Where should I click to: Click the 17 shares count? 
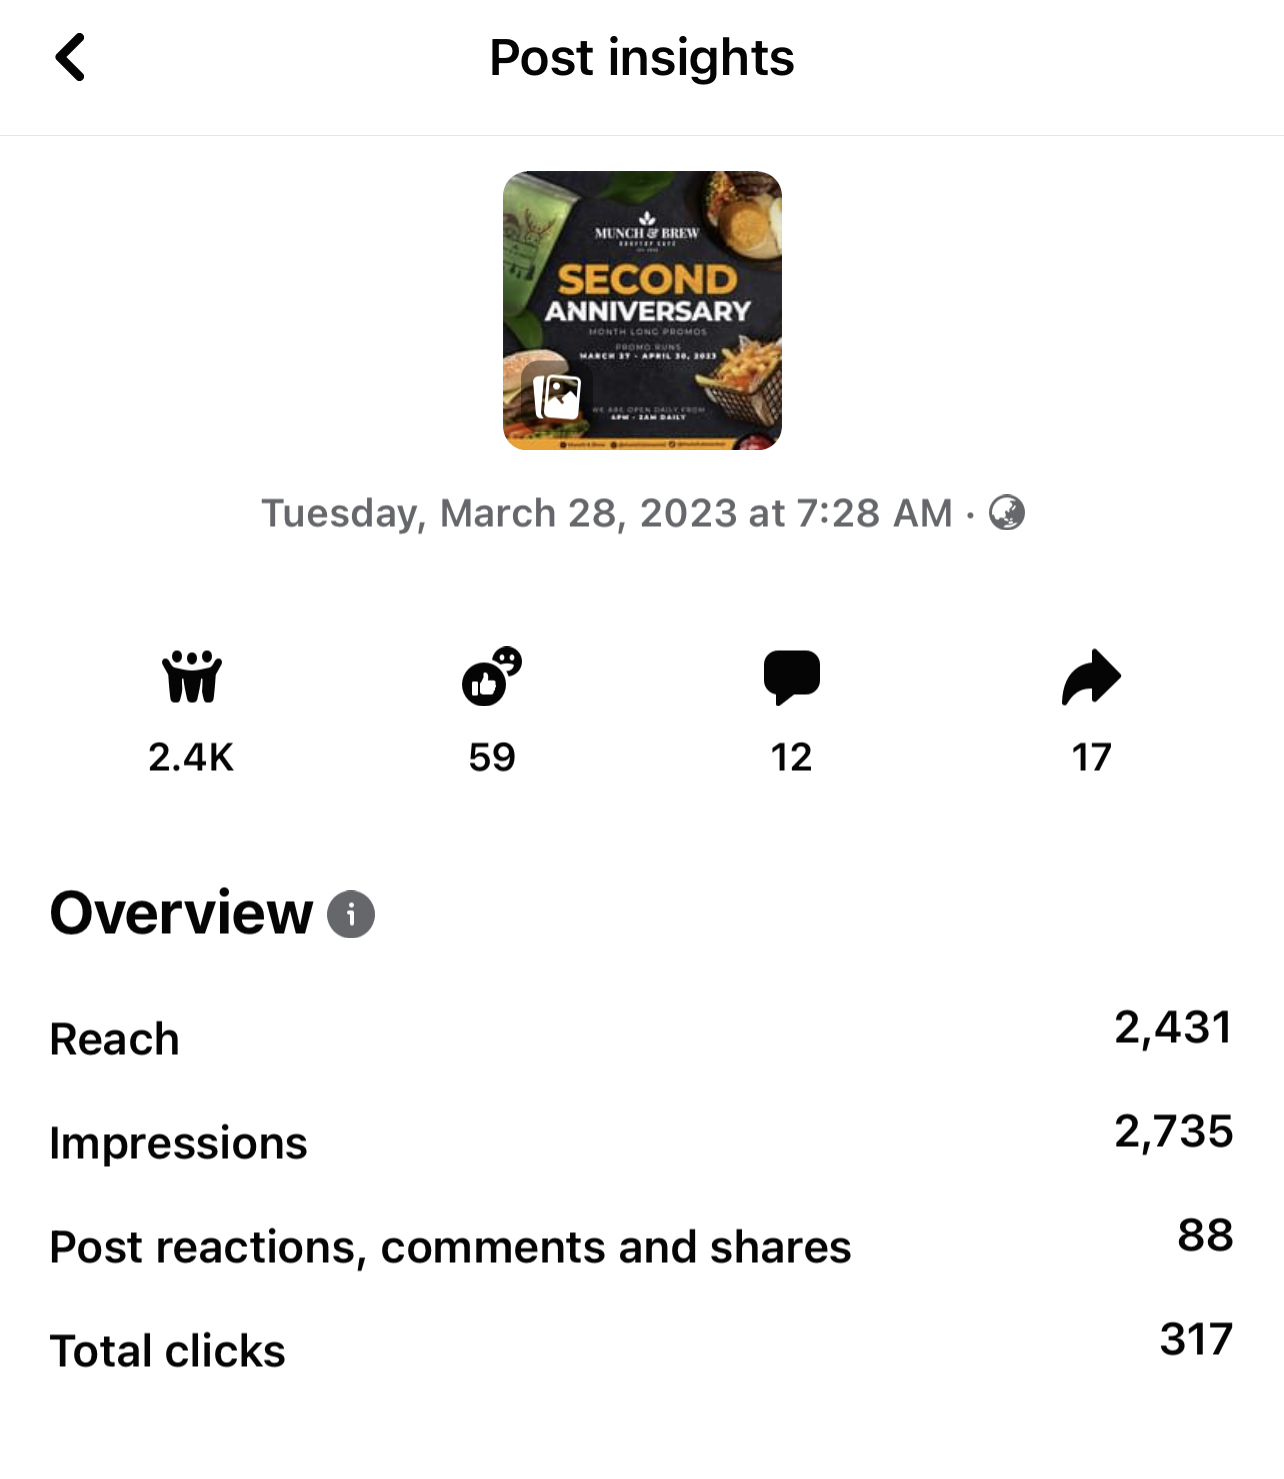click(1091, 757)
